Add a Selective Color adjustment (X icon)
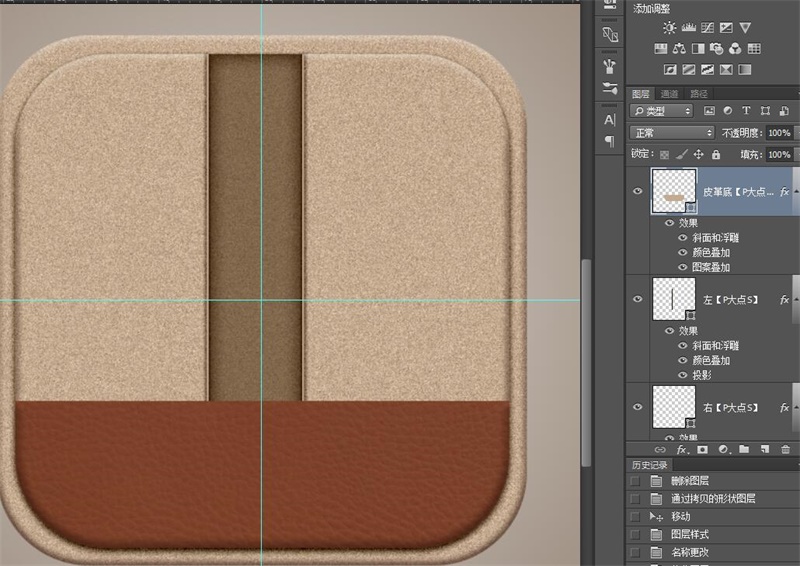 (x=726, y=69)
